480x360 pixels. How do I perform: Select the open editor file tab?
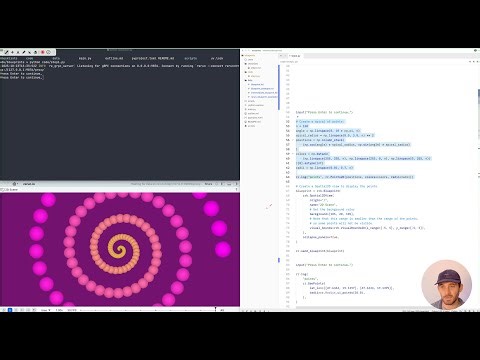(295, 56)
